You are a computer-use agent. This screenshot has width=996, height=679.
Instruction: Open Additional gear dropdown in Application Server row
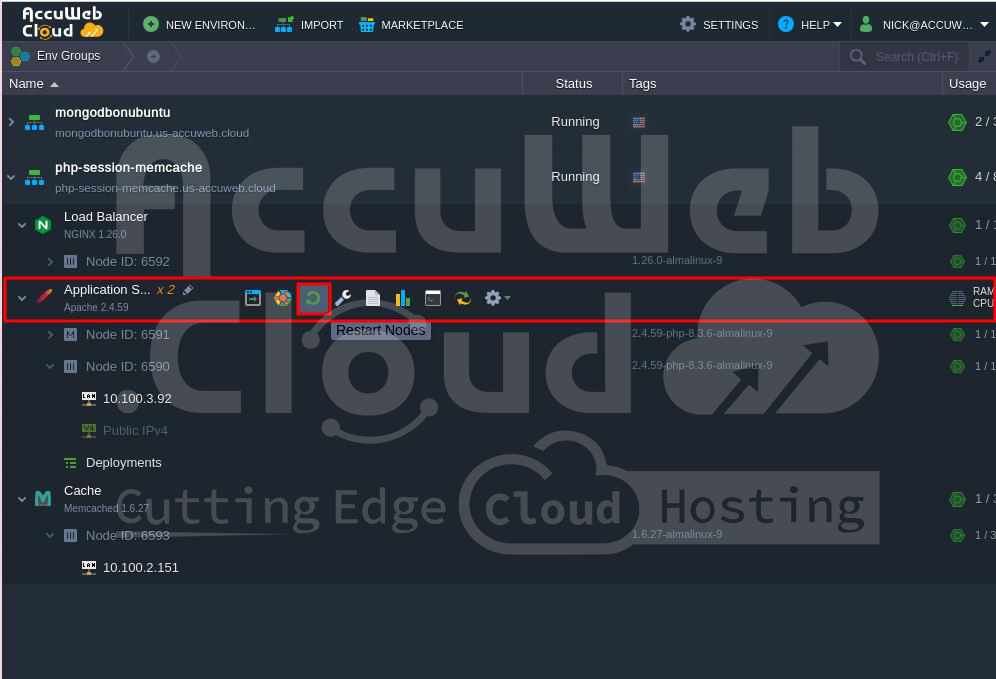[496, 298]
